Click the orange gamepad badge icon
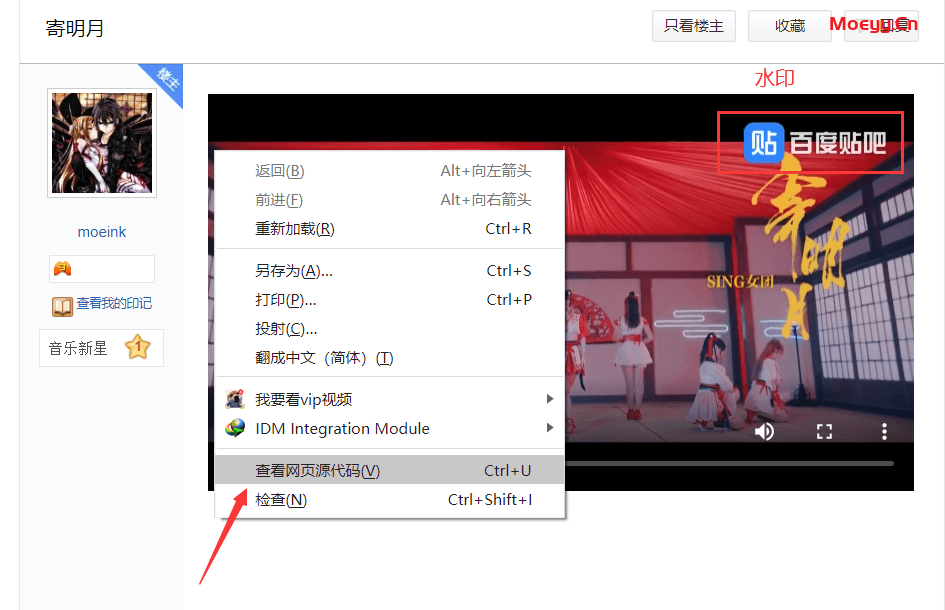The height and width of the screenshot is (610, 945). pyautogui.click(x=62, y=269)
